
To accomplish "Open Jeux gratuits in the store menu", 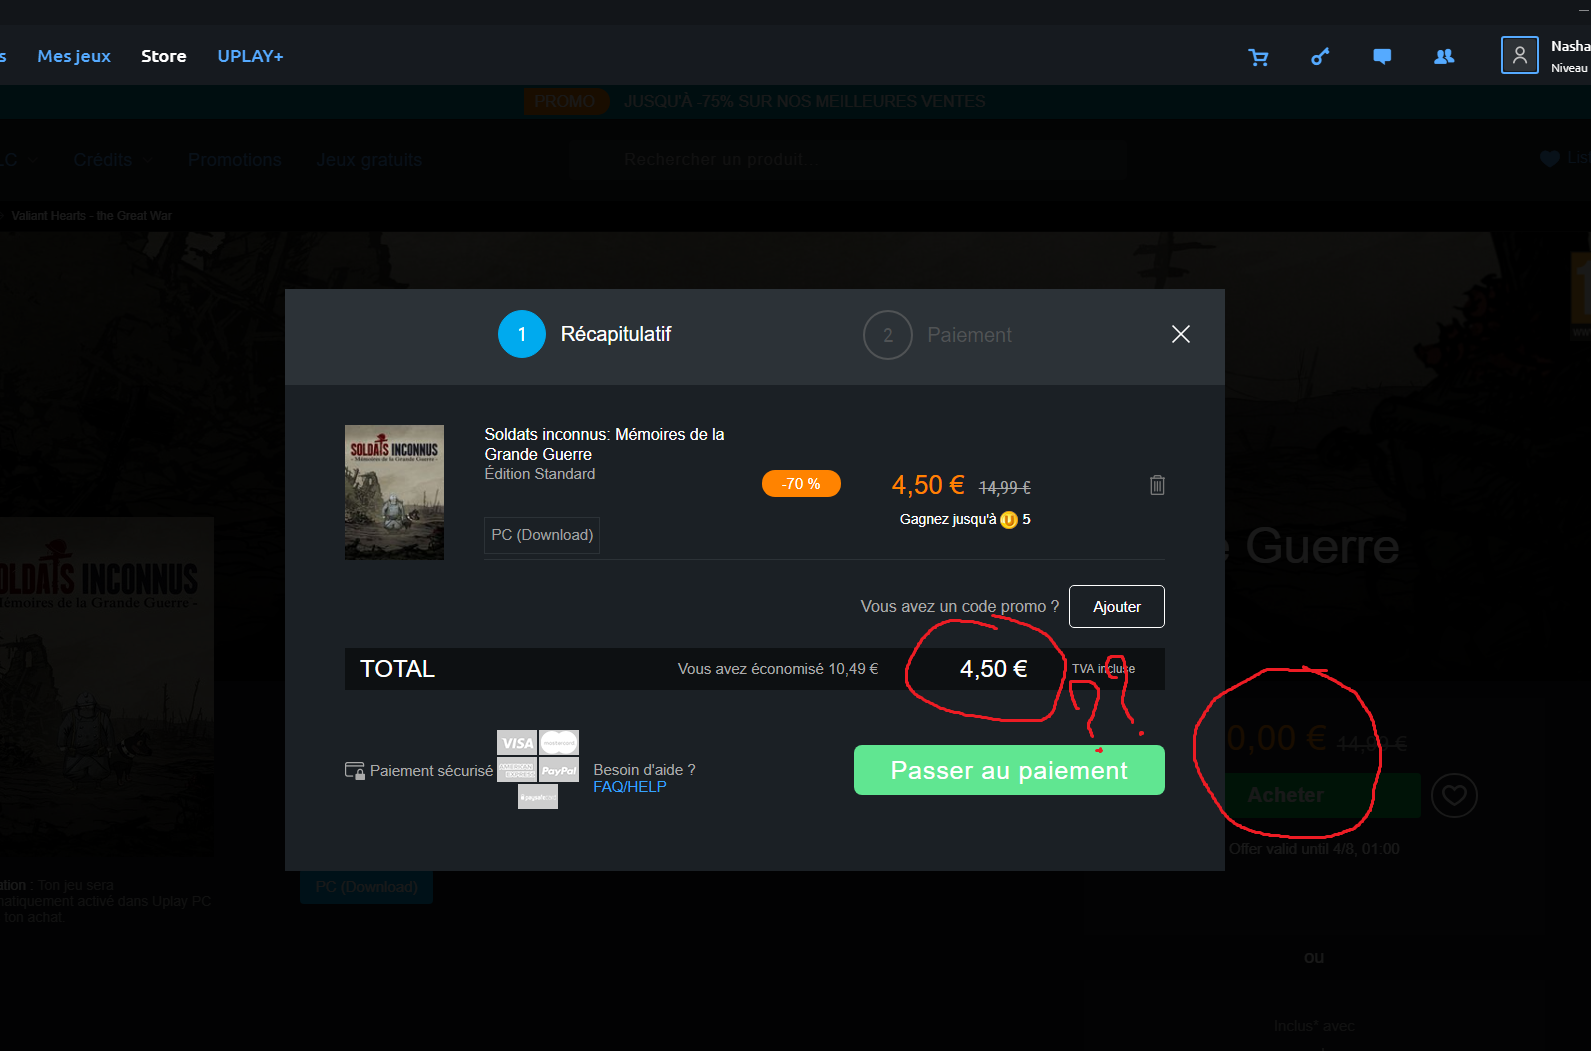I will tap(369, 160).
